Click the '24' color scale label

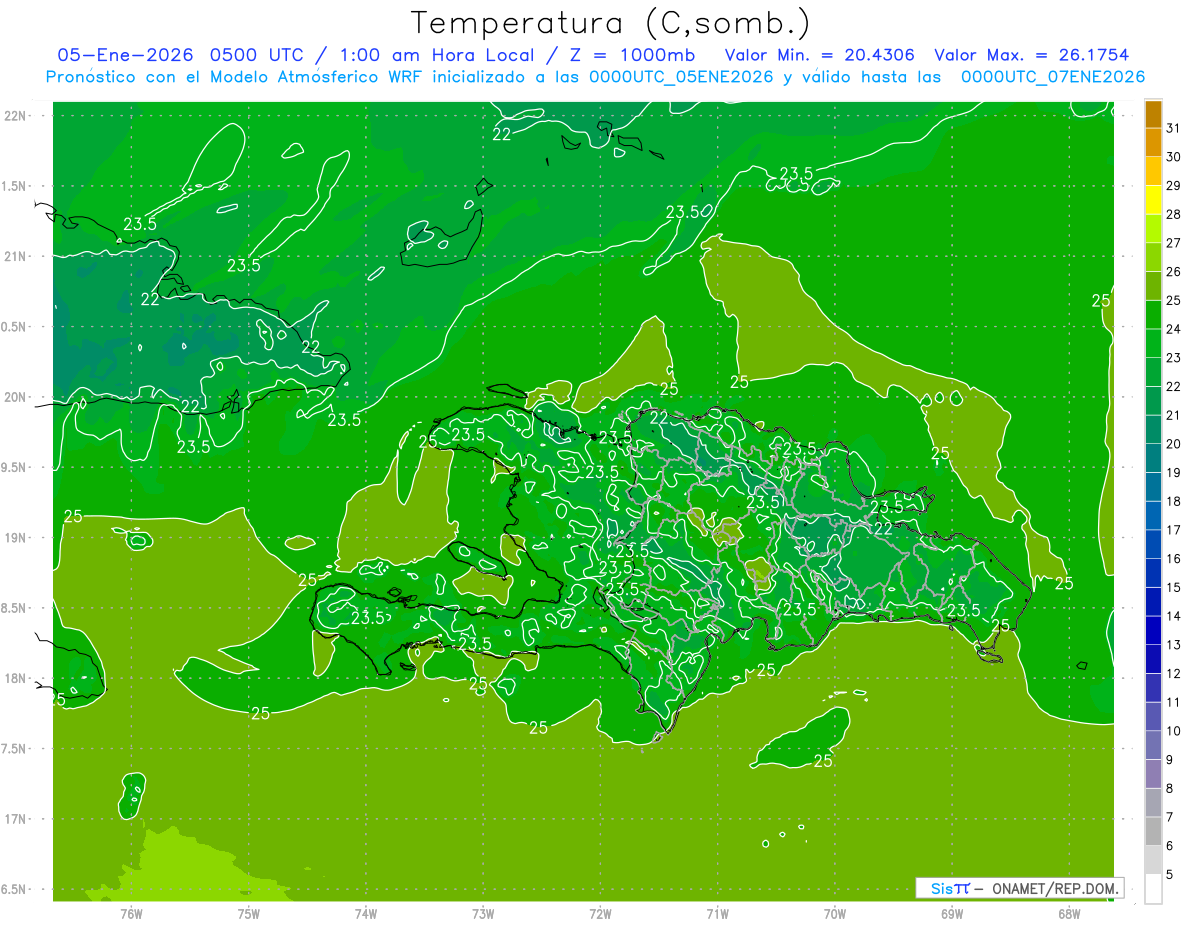coord(1174,329)
